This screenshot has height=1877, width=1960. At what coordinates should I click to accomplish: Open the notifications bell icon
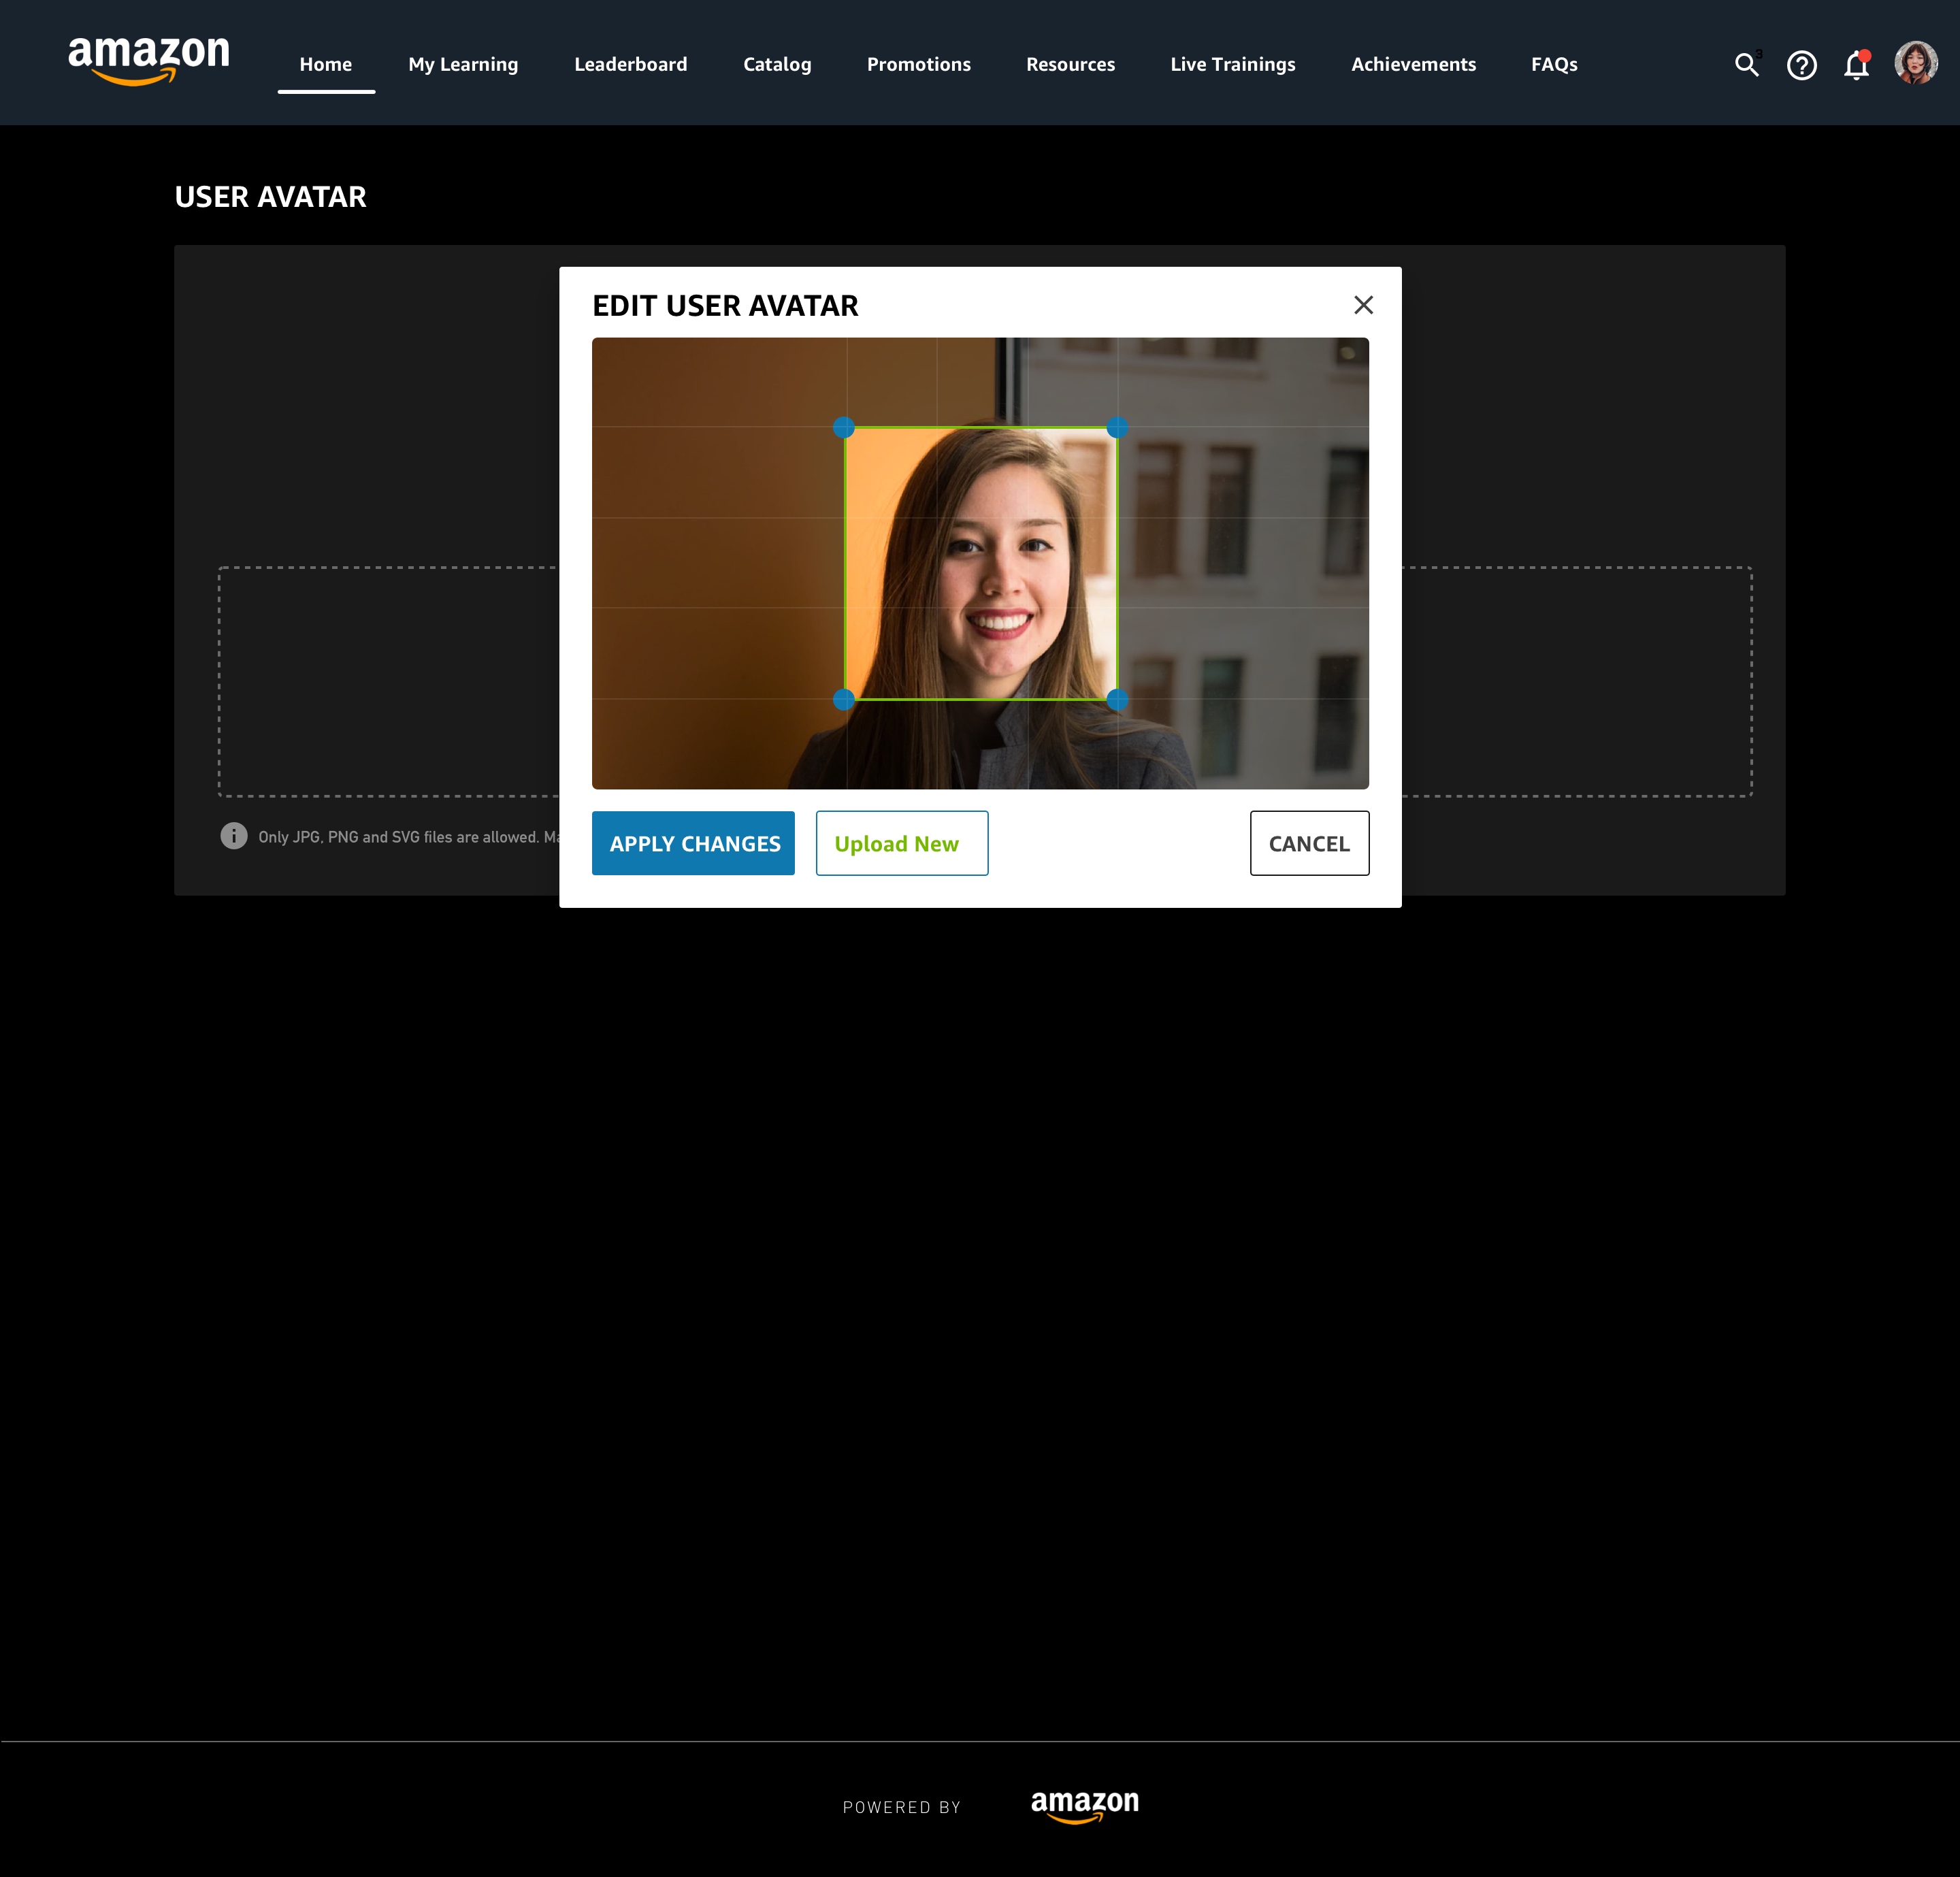1857,65
